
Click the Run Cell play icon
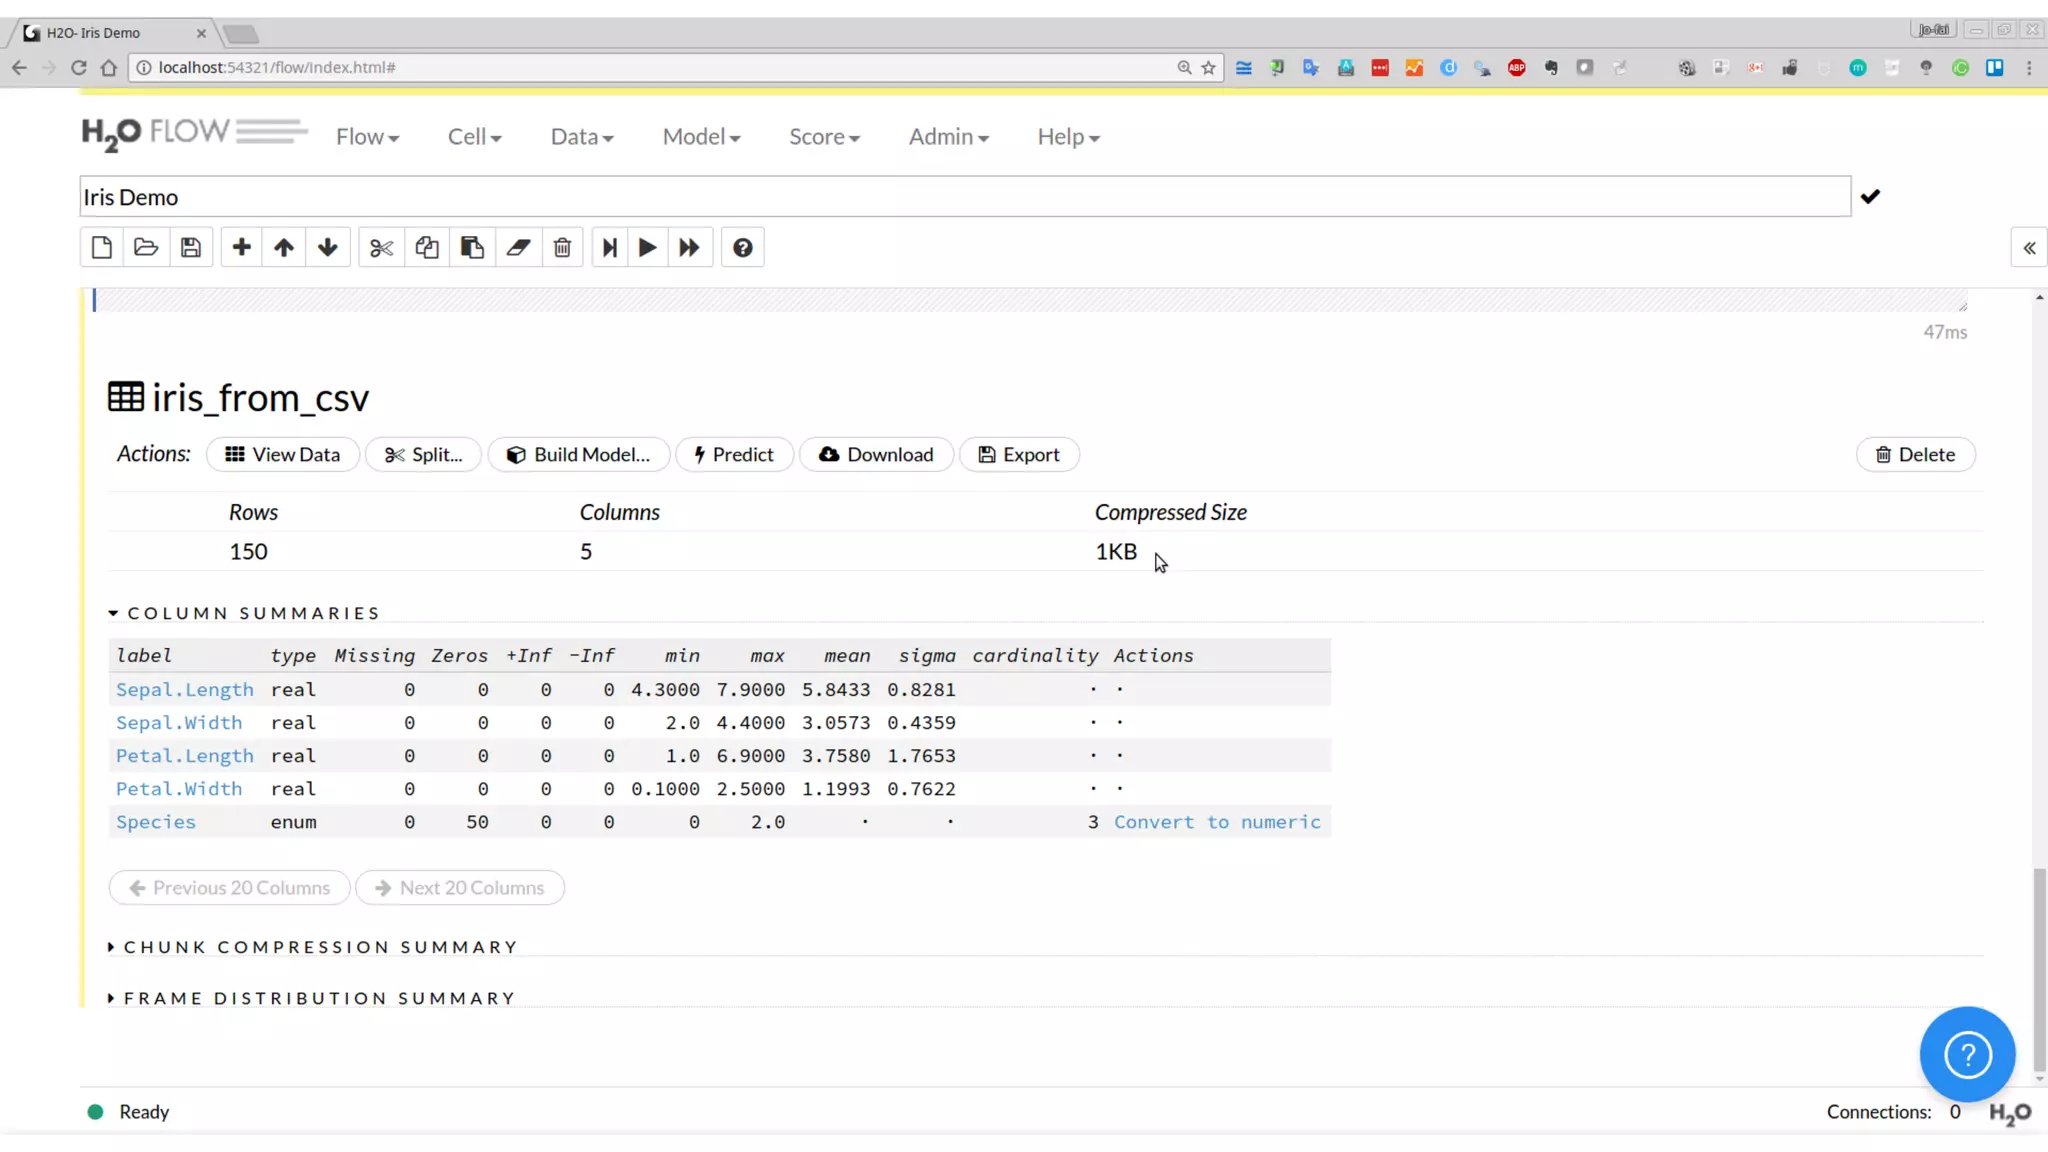click(647, 248)
